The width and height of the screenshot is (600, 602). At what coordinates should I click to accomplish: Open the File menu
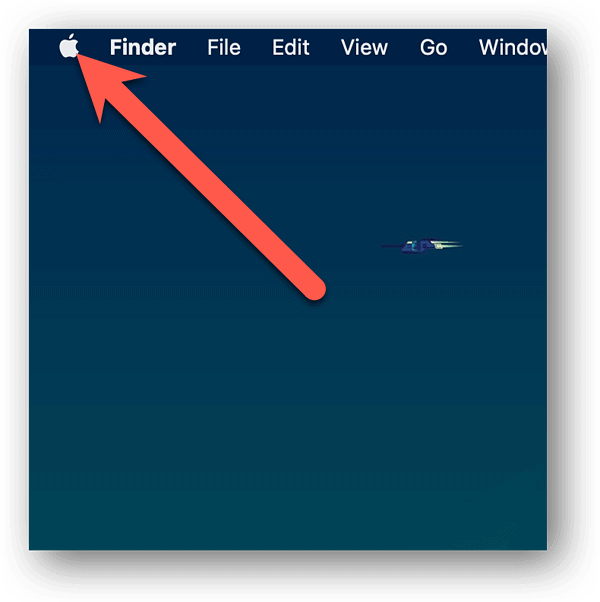pos(224,47)
